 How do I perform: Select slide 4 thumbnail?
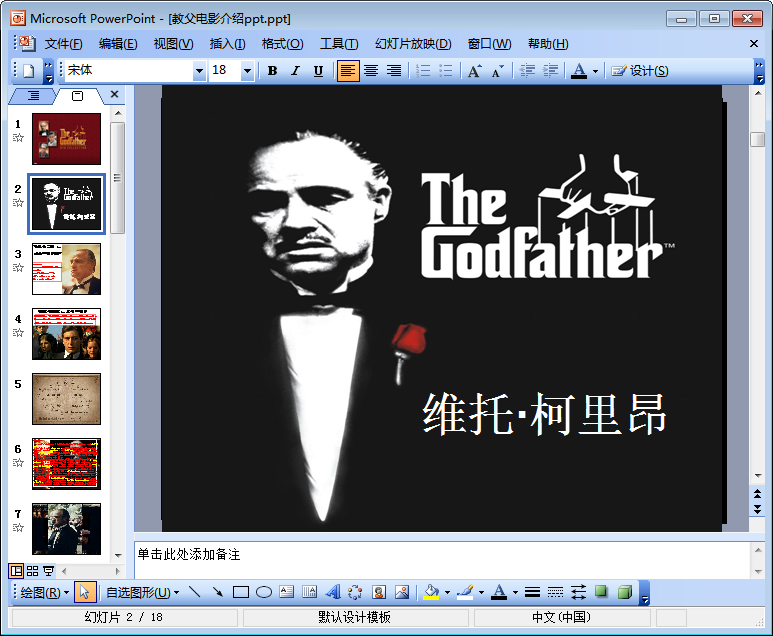tap(67, 334)
